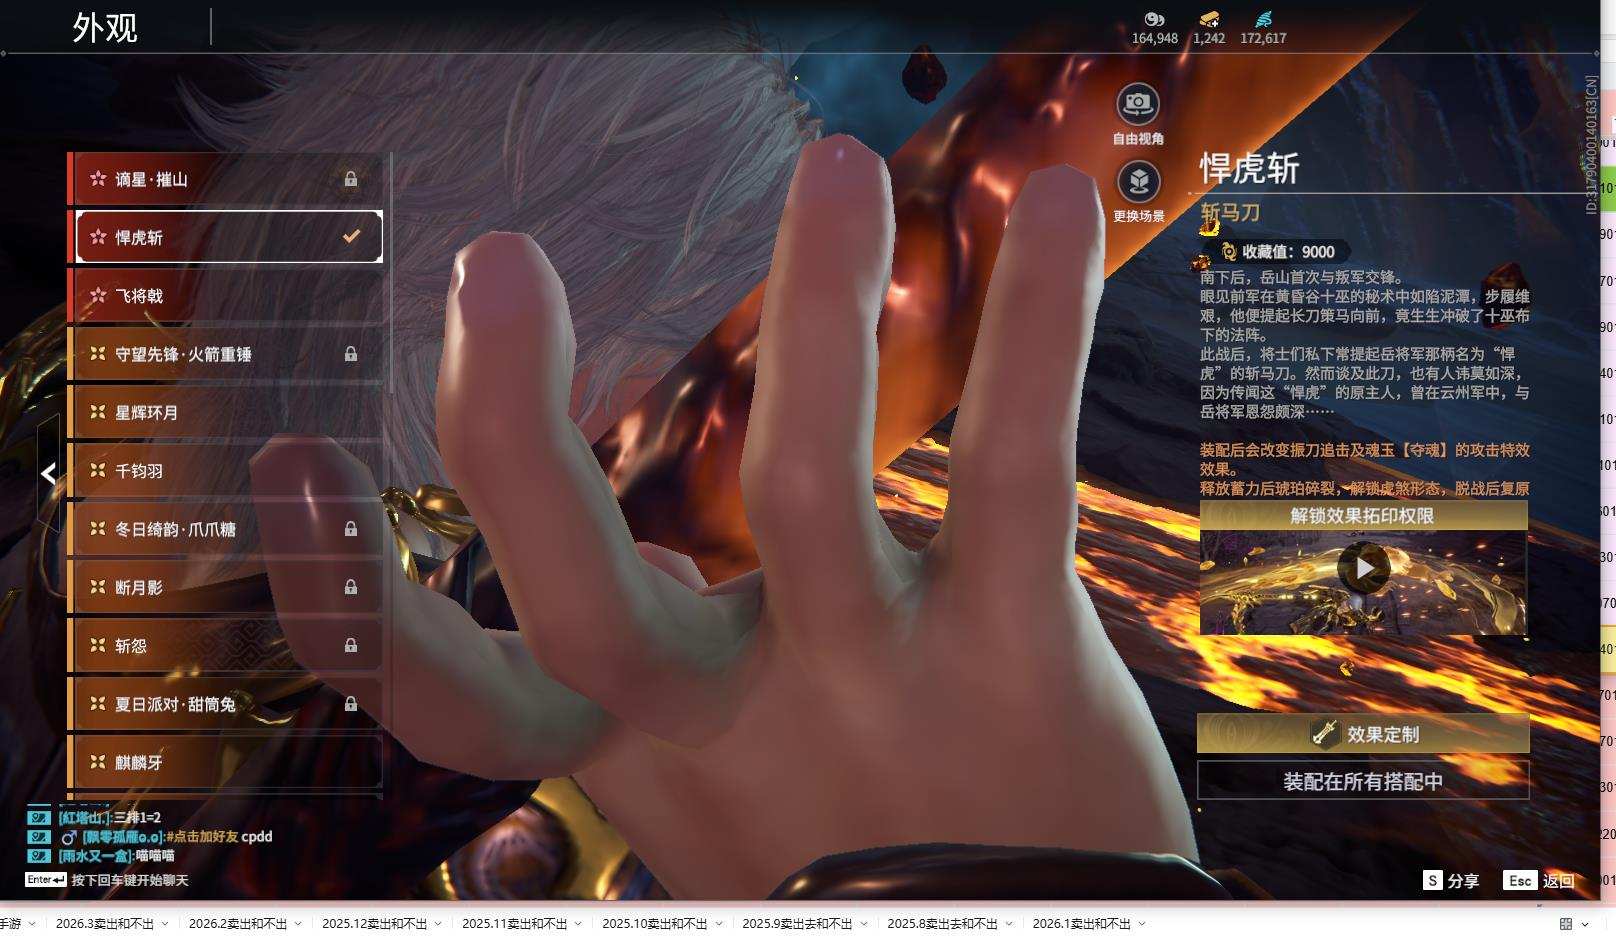Click the silver coin currency icon
This screenshot has width=1616, height=939.
pyautogui.click(x=1154, y=19)
